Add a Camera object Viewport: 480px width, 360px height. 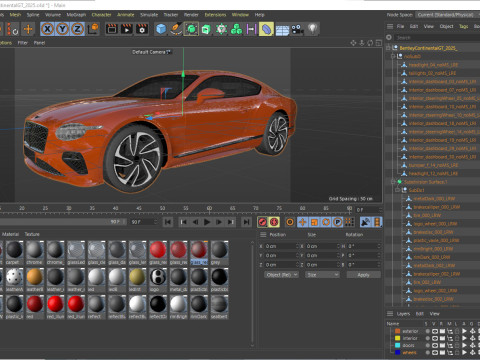click(x=297, y=29)
